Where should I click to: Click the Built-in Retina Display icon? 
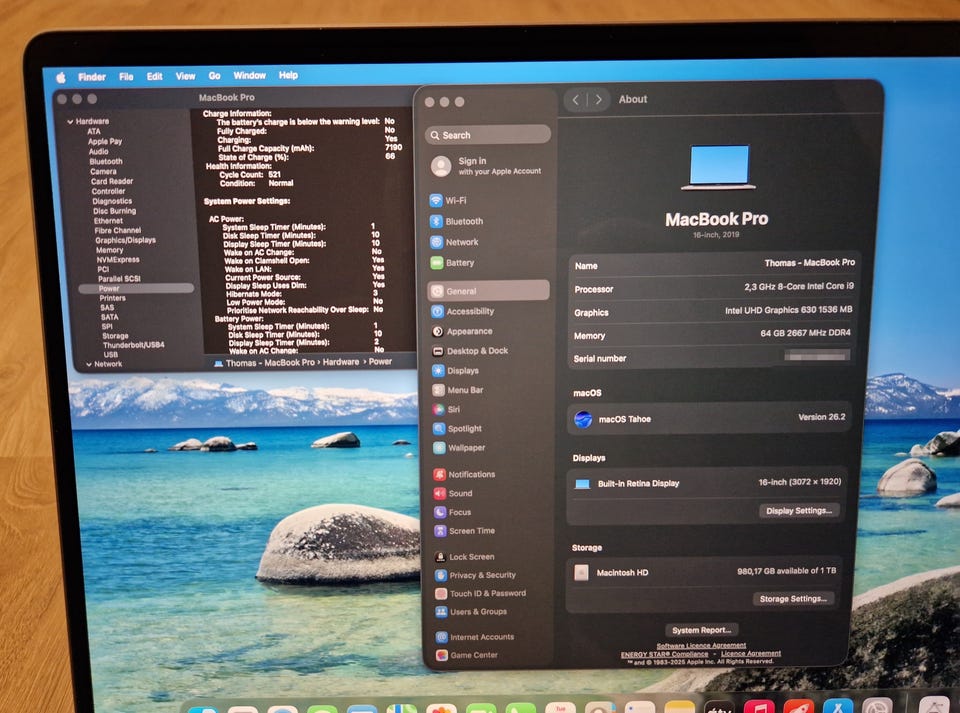582,484
